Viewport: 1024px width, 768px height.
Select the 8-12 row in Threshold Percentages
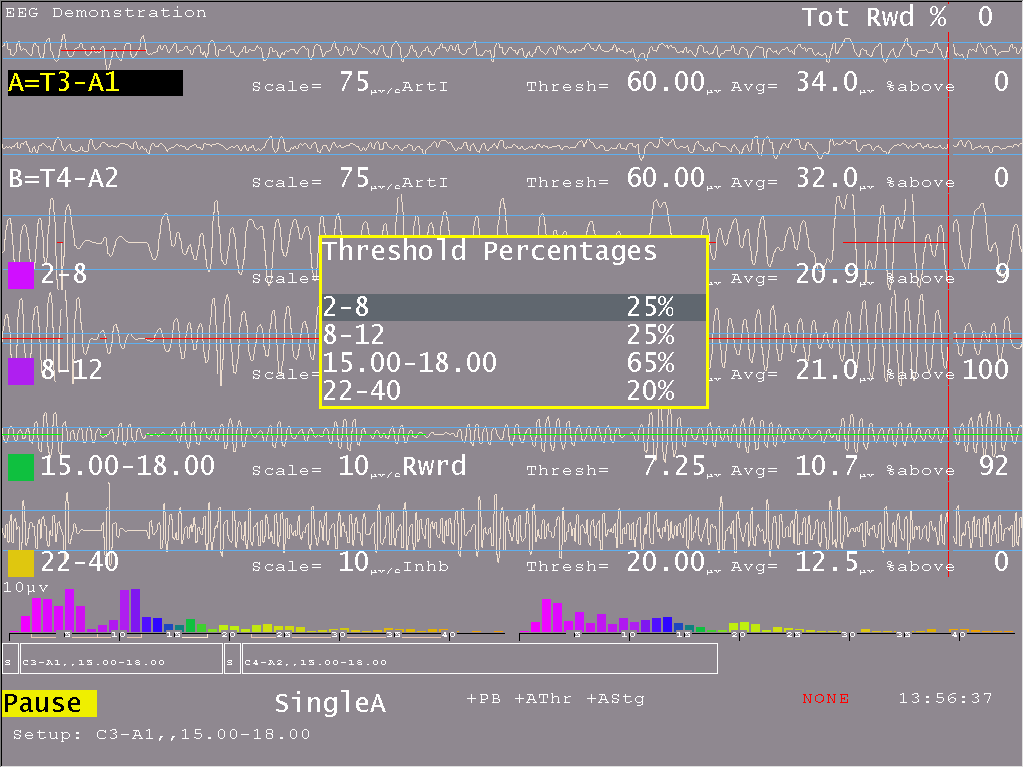tap(513, 335)
